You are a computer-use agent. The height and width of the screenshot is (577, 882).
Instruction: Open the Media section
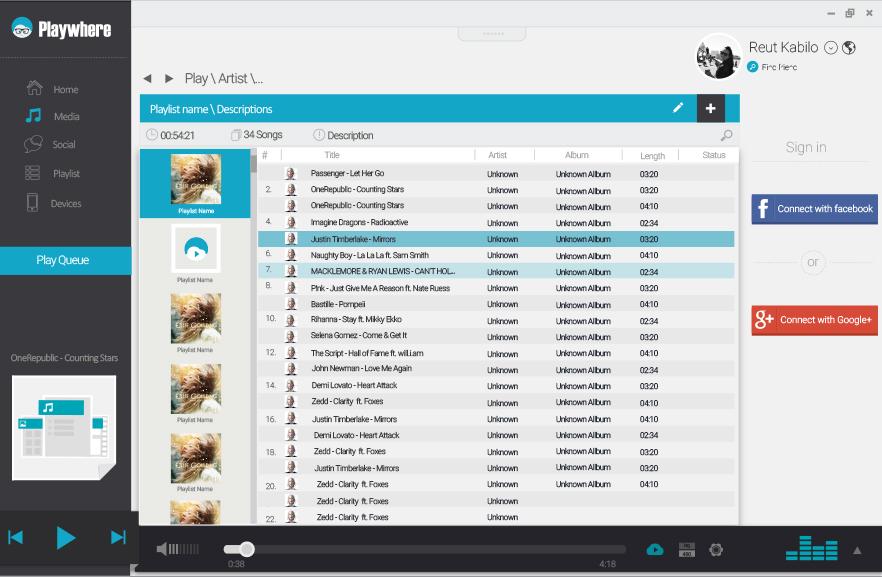coord(66,116)
